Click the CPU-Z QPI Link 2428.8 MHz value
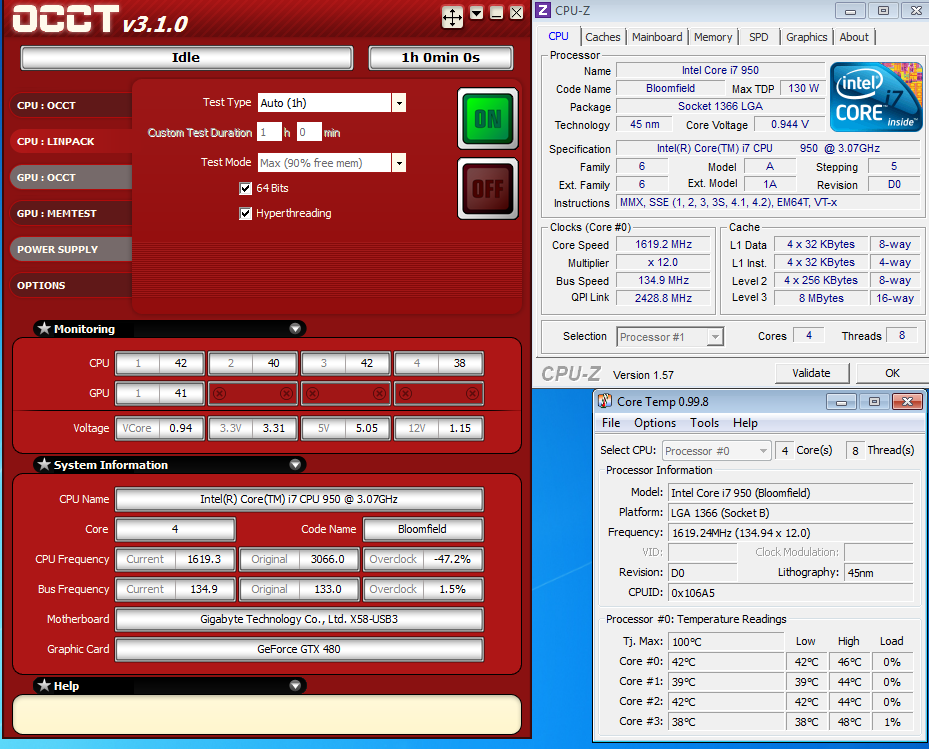This screenshot has width=929, height=749. click(x=663, y=298)
